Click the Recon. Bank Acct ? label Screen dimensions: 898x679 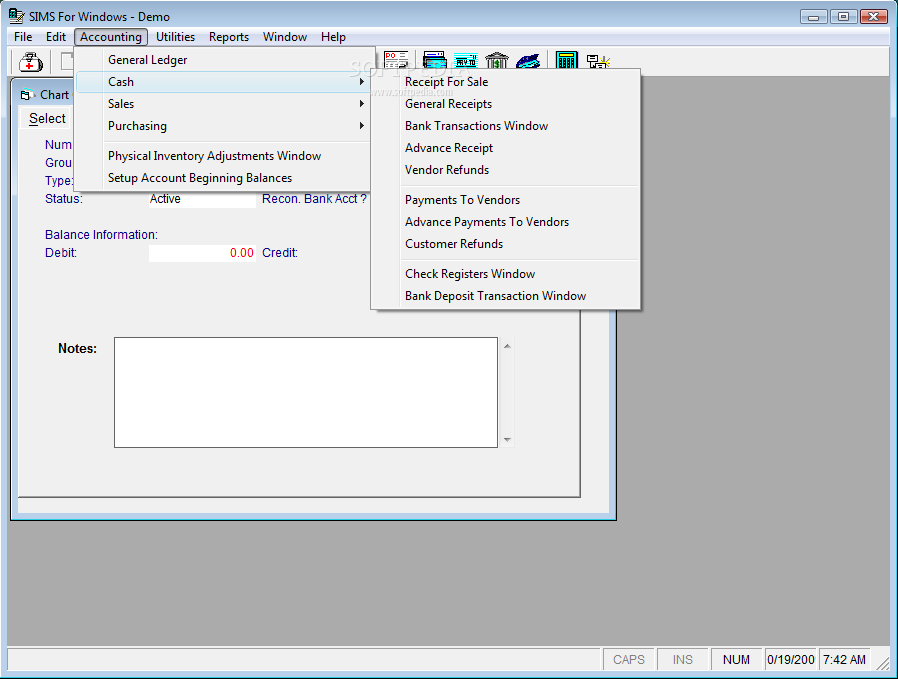point(314,199)
